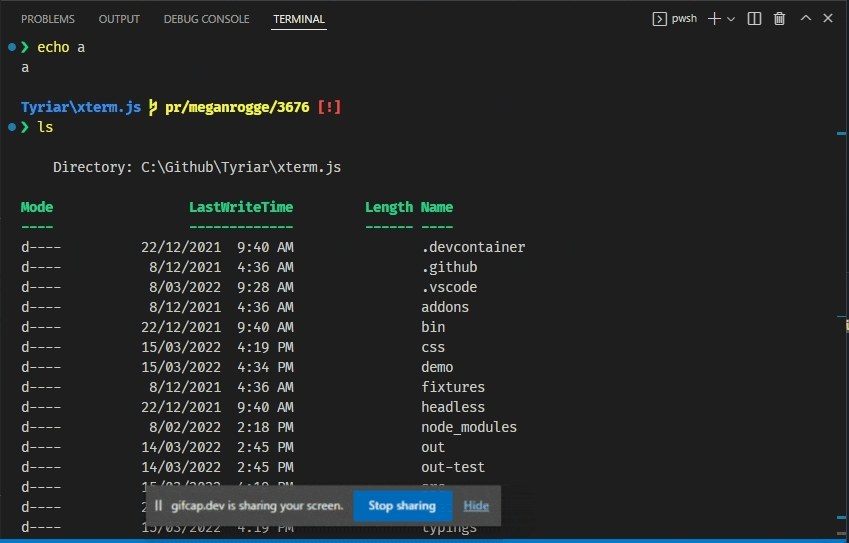Click the Stop sharing button
The width and height of the screenshot is (849, 543).
pos(402,506)
